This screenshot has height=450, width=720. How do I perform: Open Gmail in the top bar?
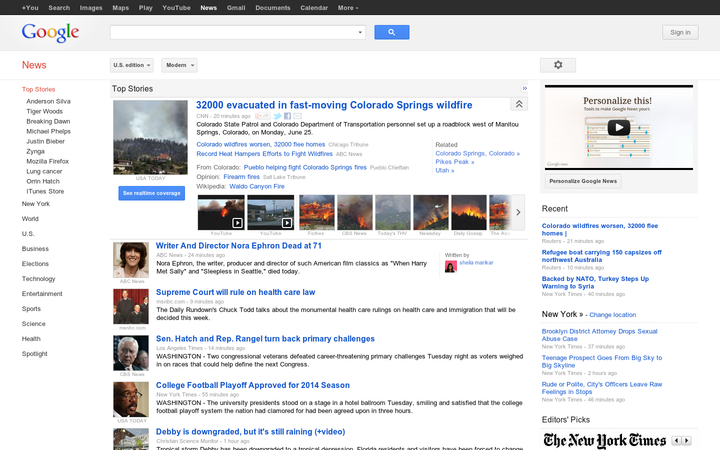pyautogui.click(x=236, y=8)
